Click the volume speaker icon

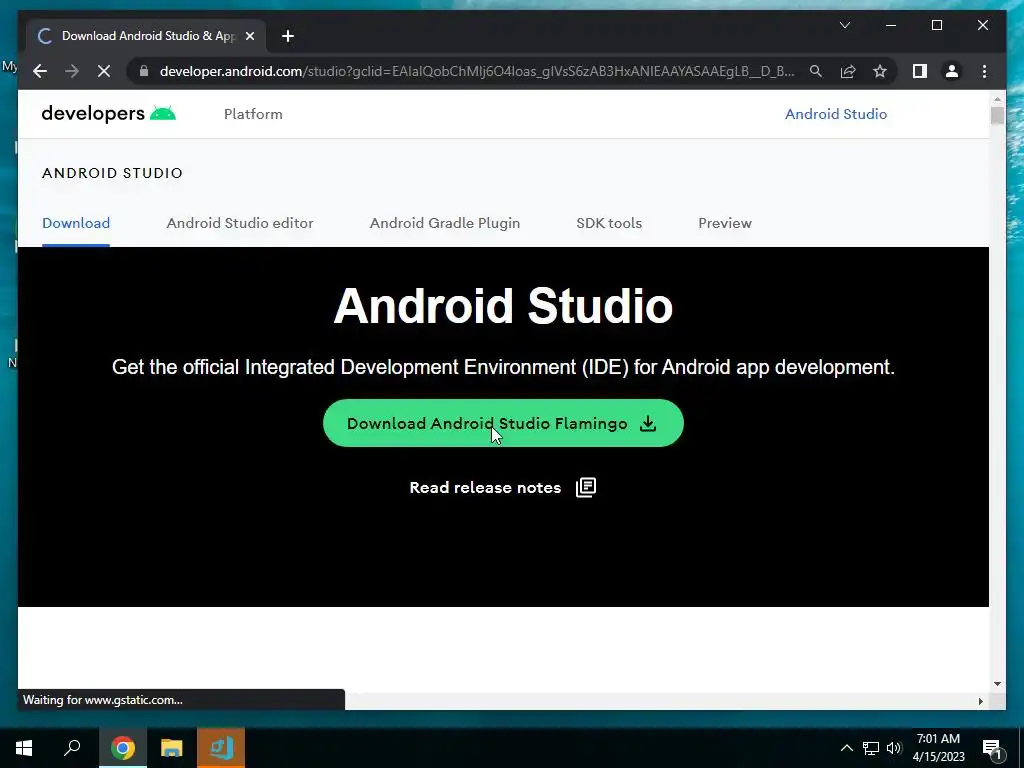point(894,748)
